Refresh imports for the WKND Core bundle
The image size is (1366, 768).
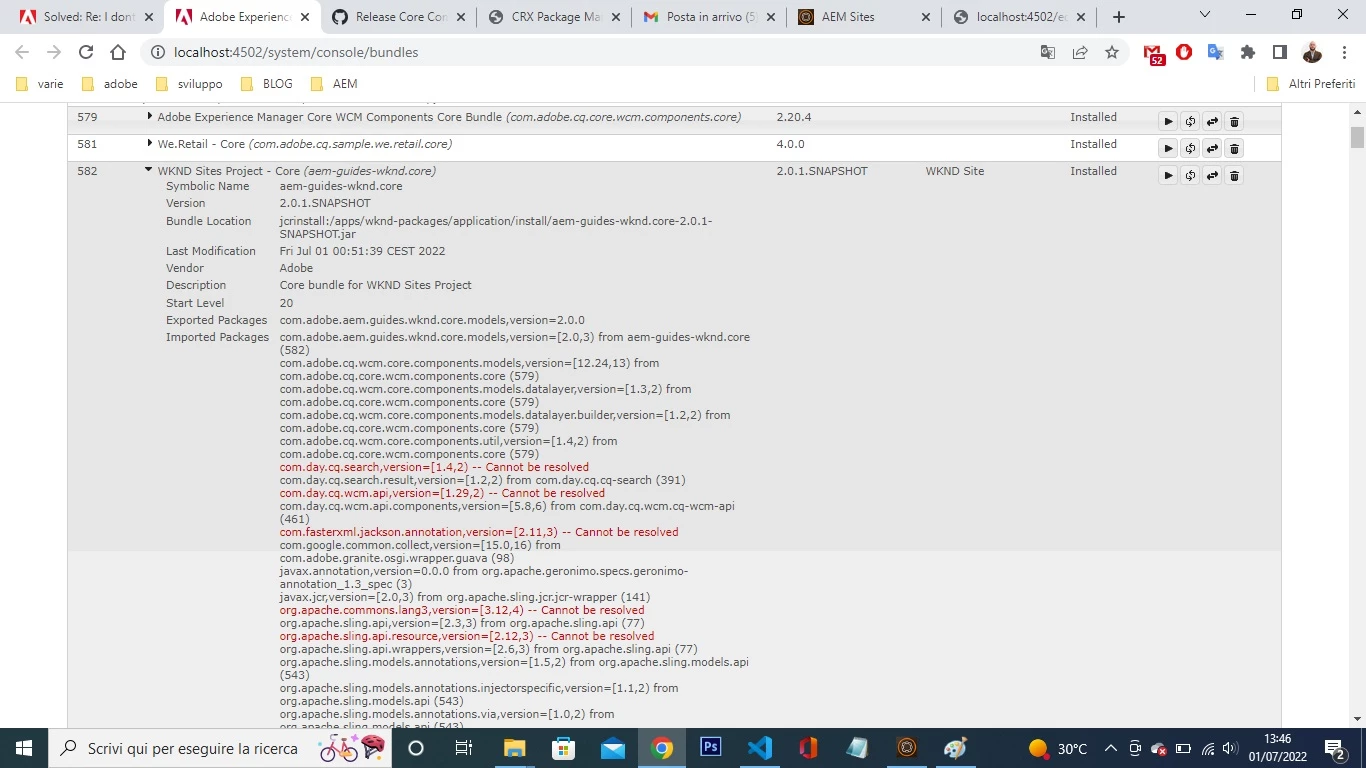tap(1190, 175)
